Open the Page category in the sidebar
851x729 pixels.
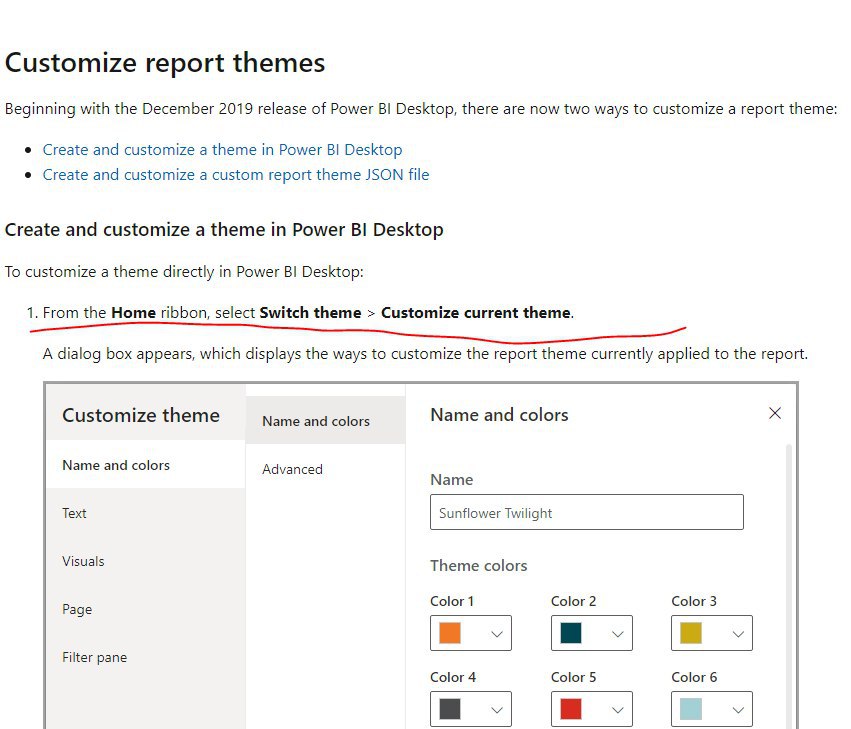[145, 609]
